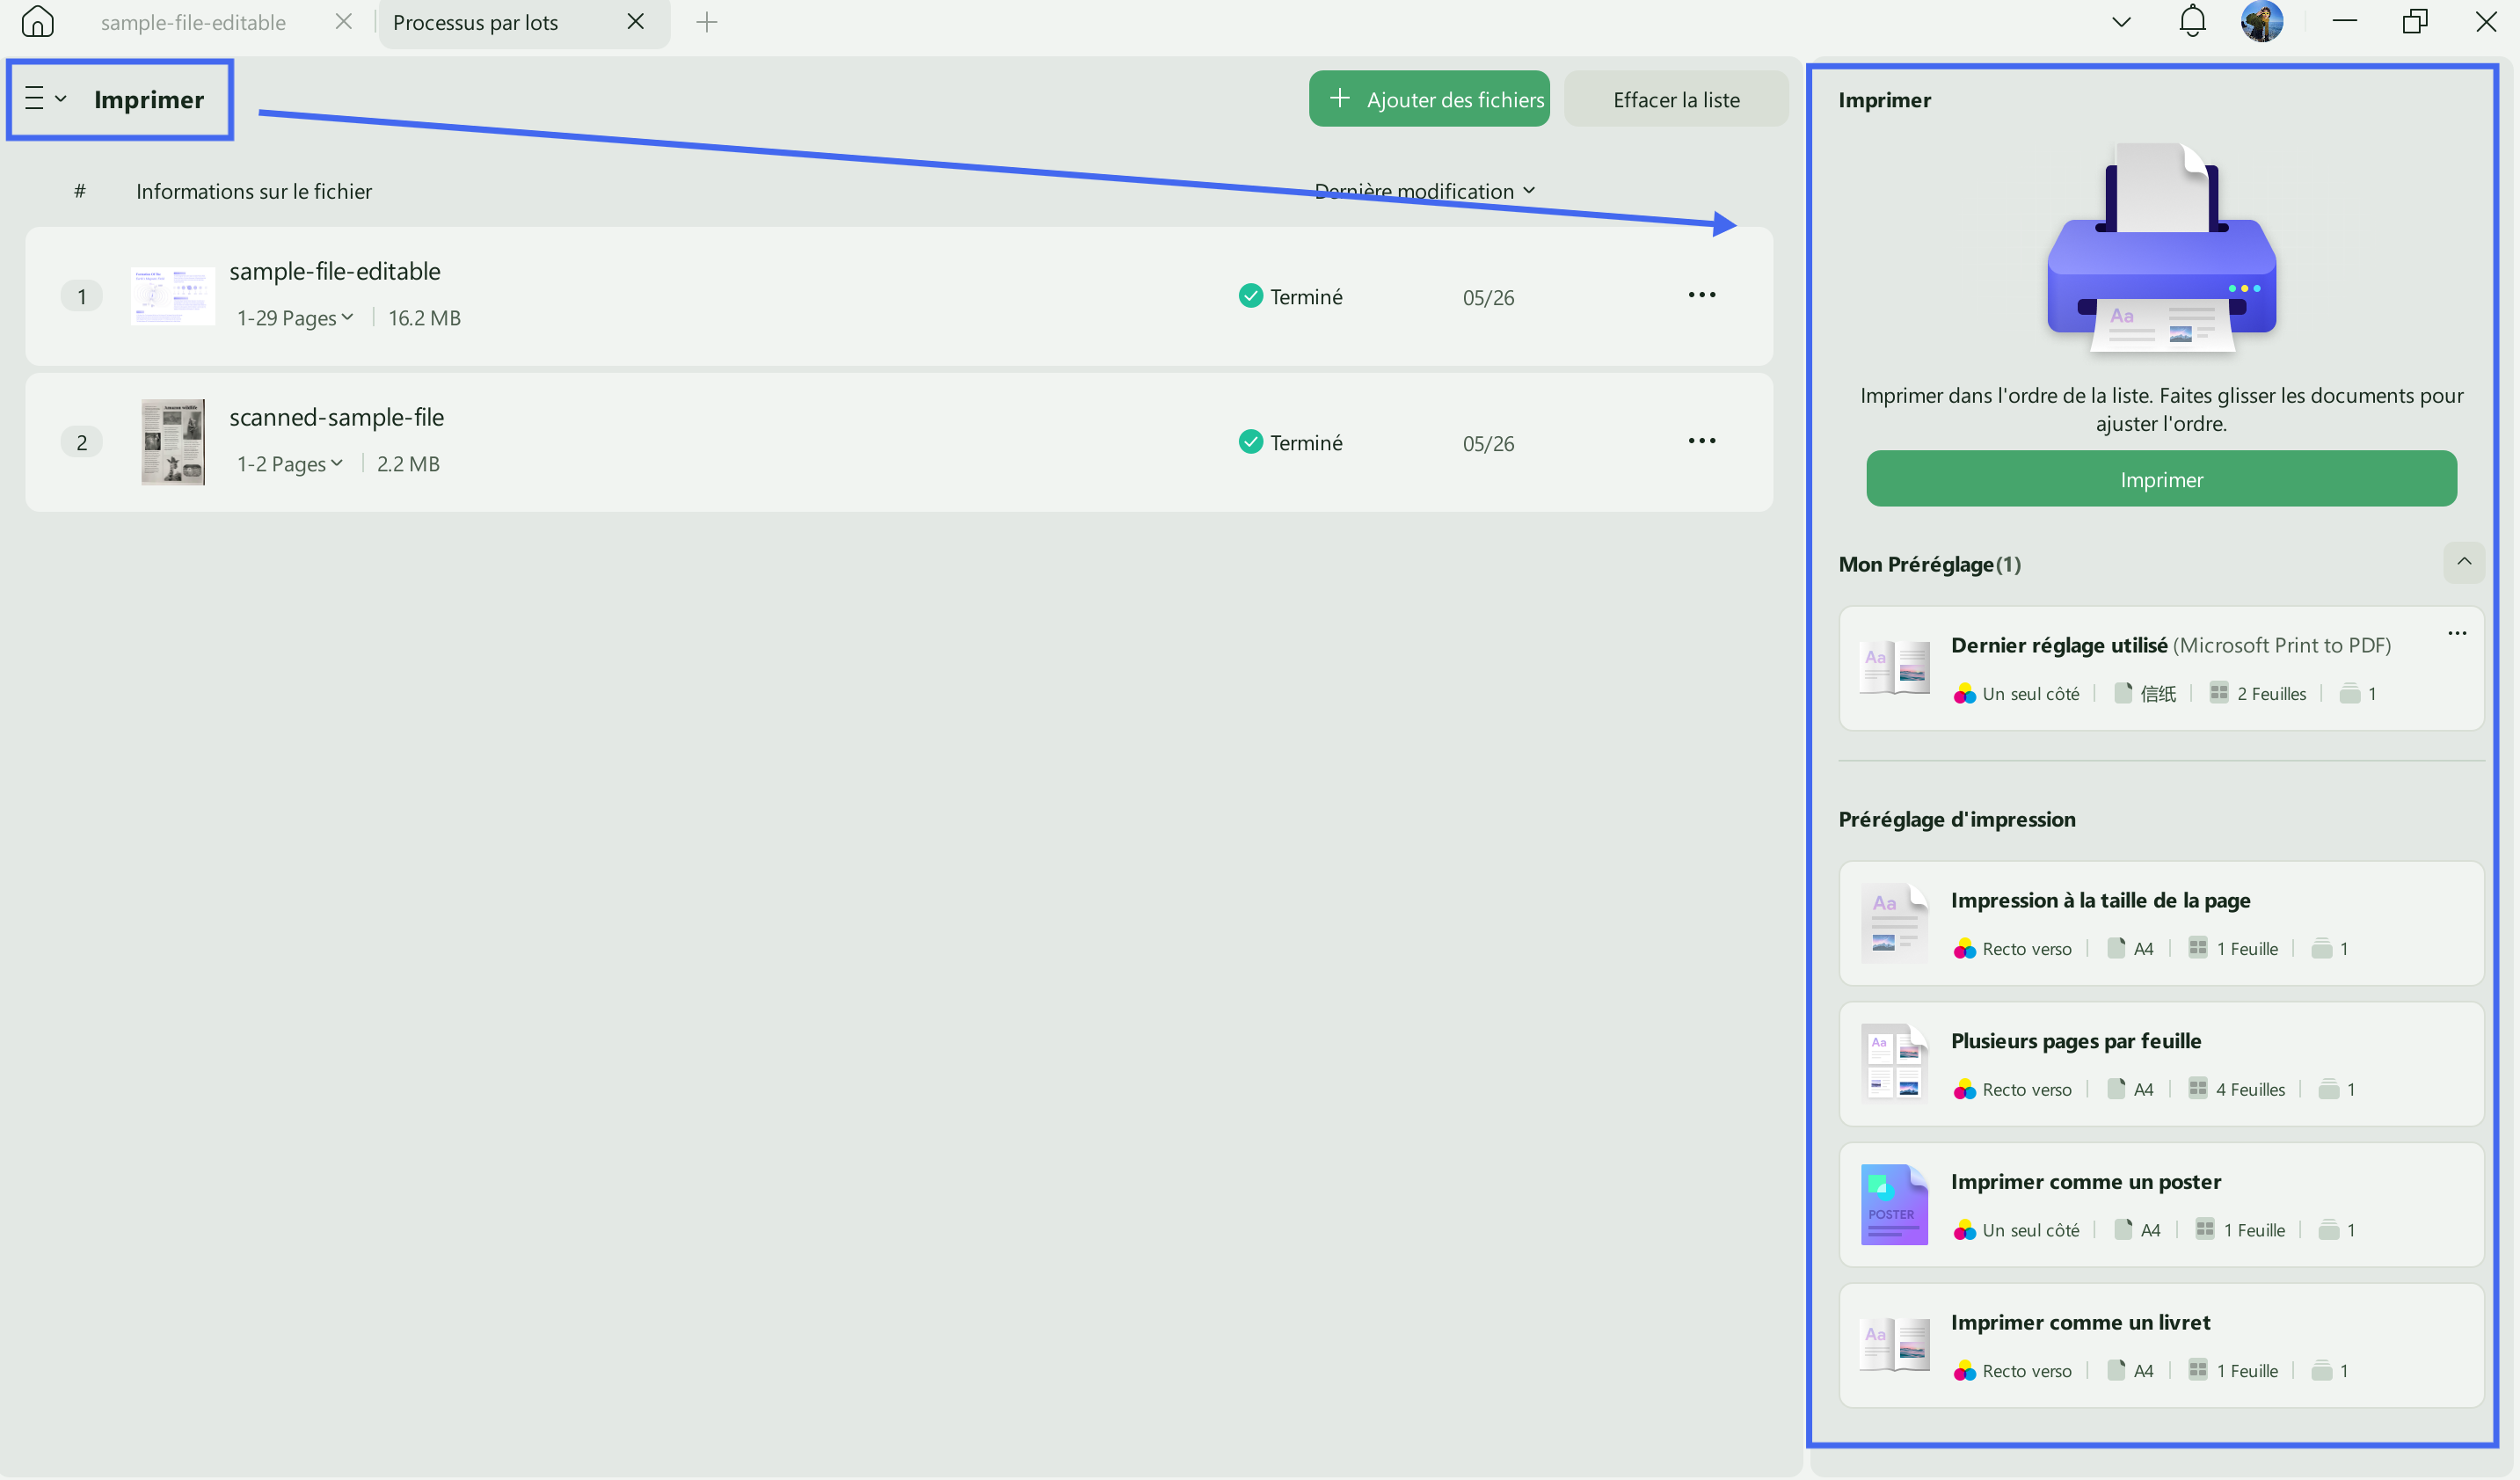This screenshot has width=2520, height=1480.
Task: Click 05/26 date of scanned-sample-file
Action: 1488,444
